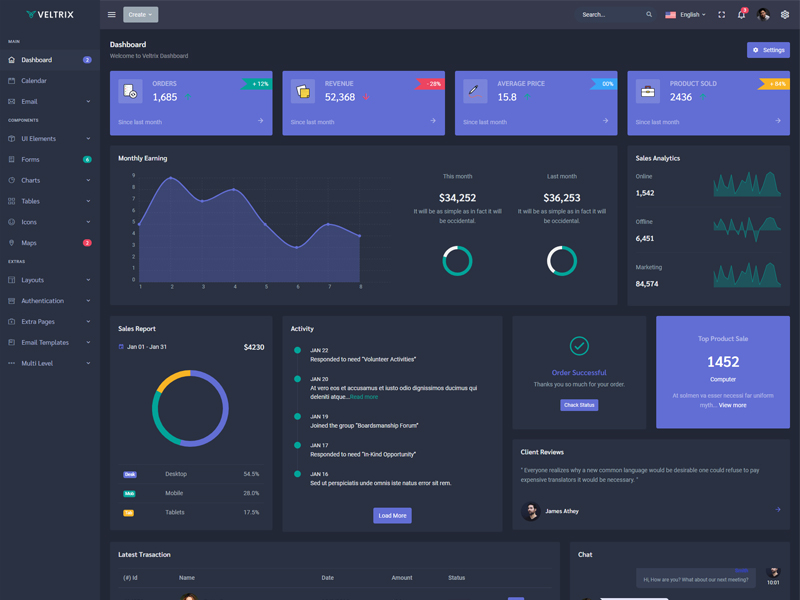The width and height of the screenshot is (800, 600).
Task: Follow the View more link
Action: tap(732, 405)
